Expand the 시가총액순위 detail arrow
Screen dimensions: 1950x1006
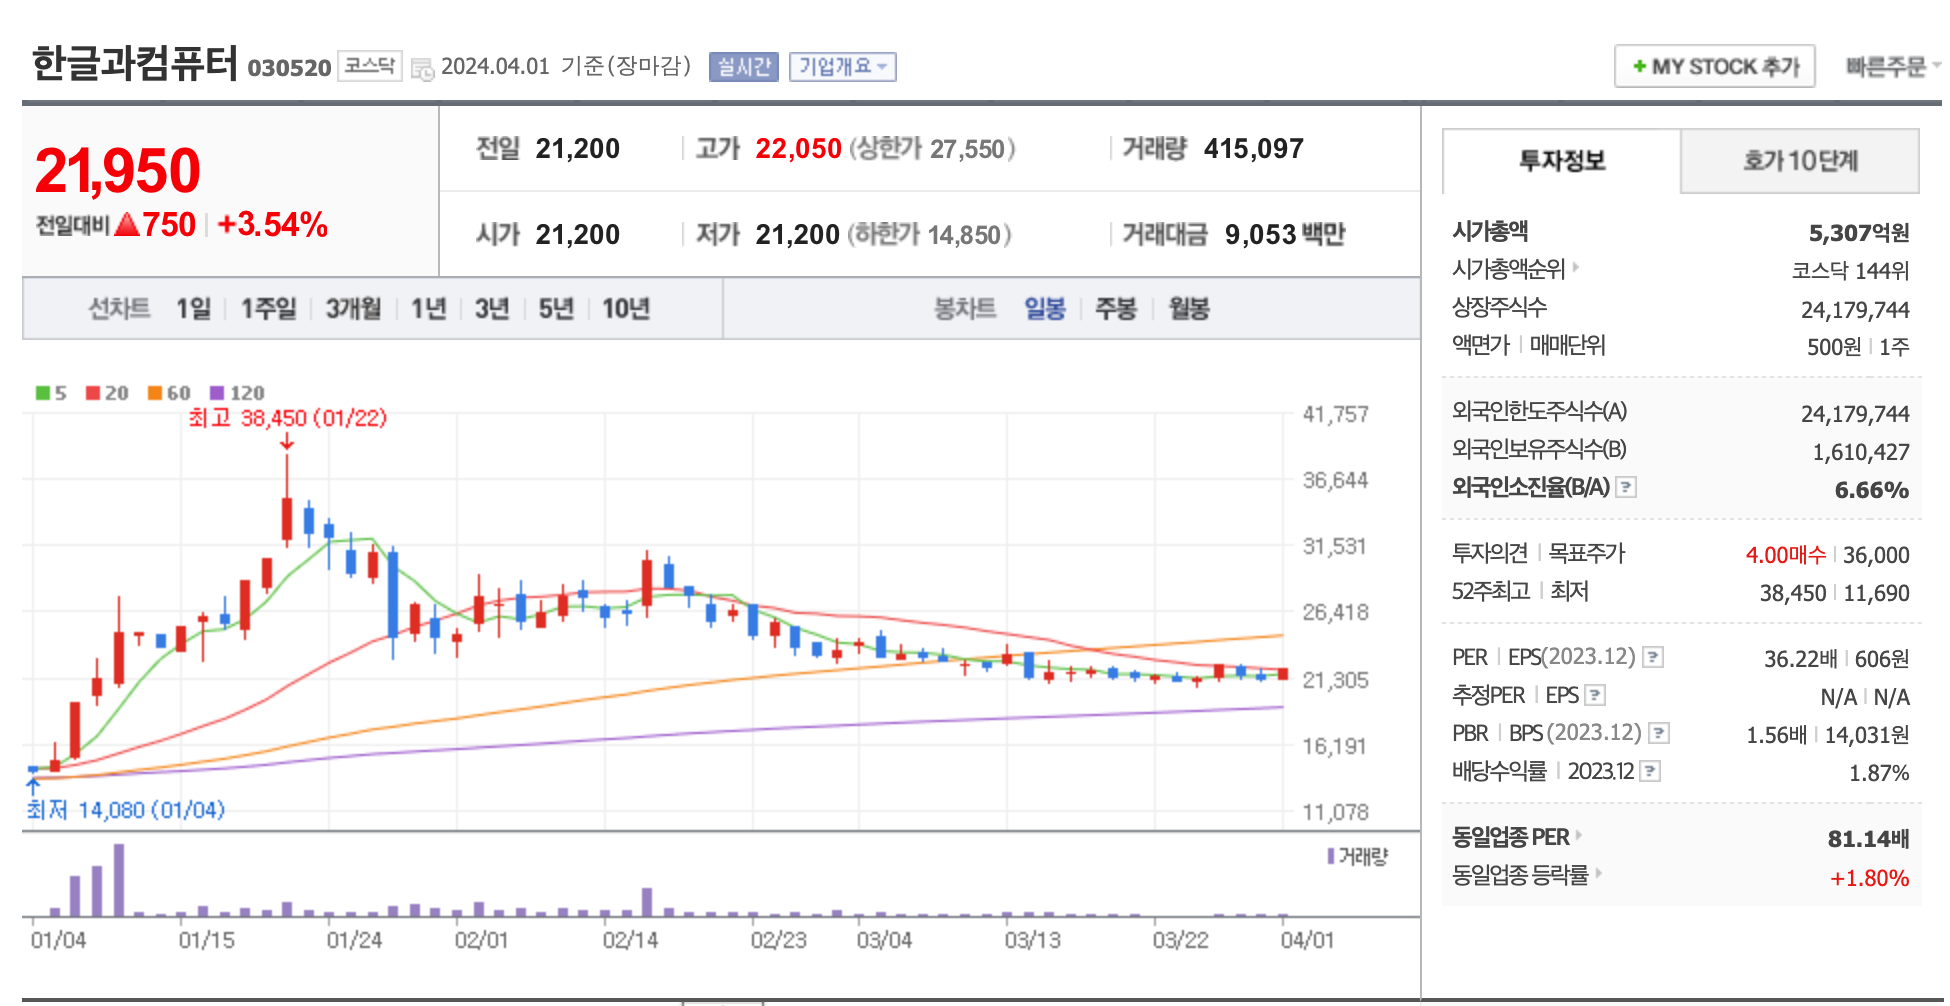(x=1577, y=269)
